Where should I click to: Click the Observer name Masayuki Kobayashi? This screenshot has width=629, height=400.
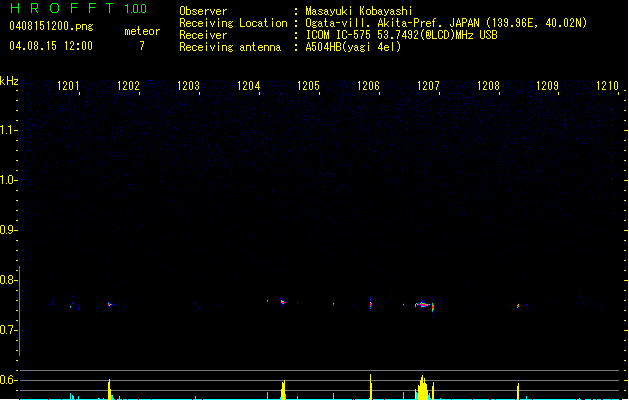coord(359,11)
